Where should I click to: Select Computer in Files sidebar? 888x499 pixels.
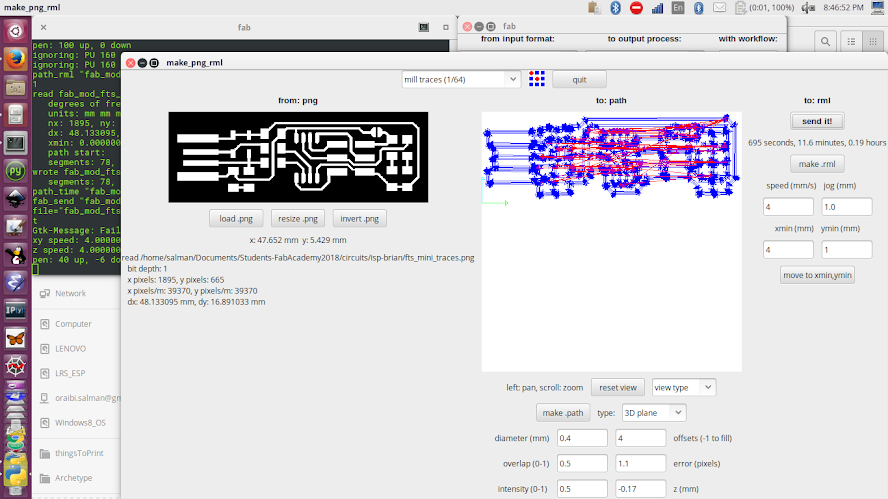click(x=73, y=324)
